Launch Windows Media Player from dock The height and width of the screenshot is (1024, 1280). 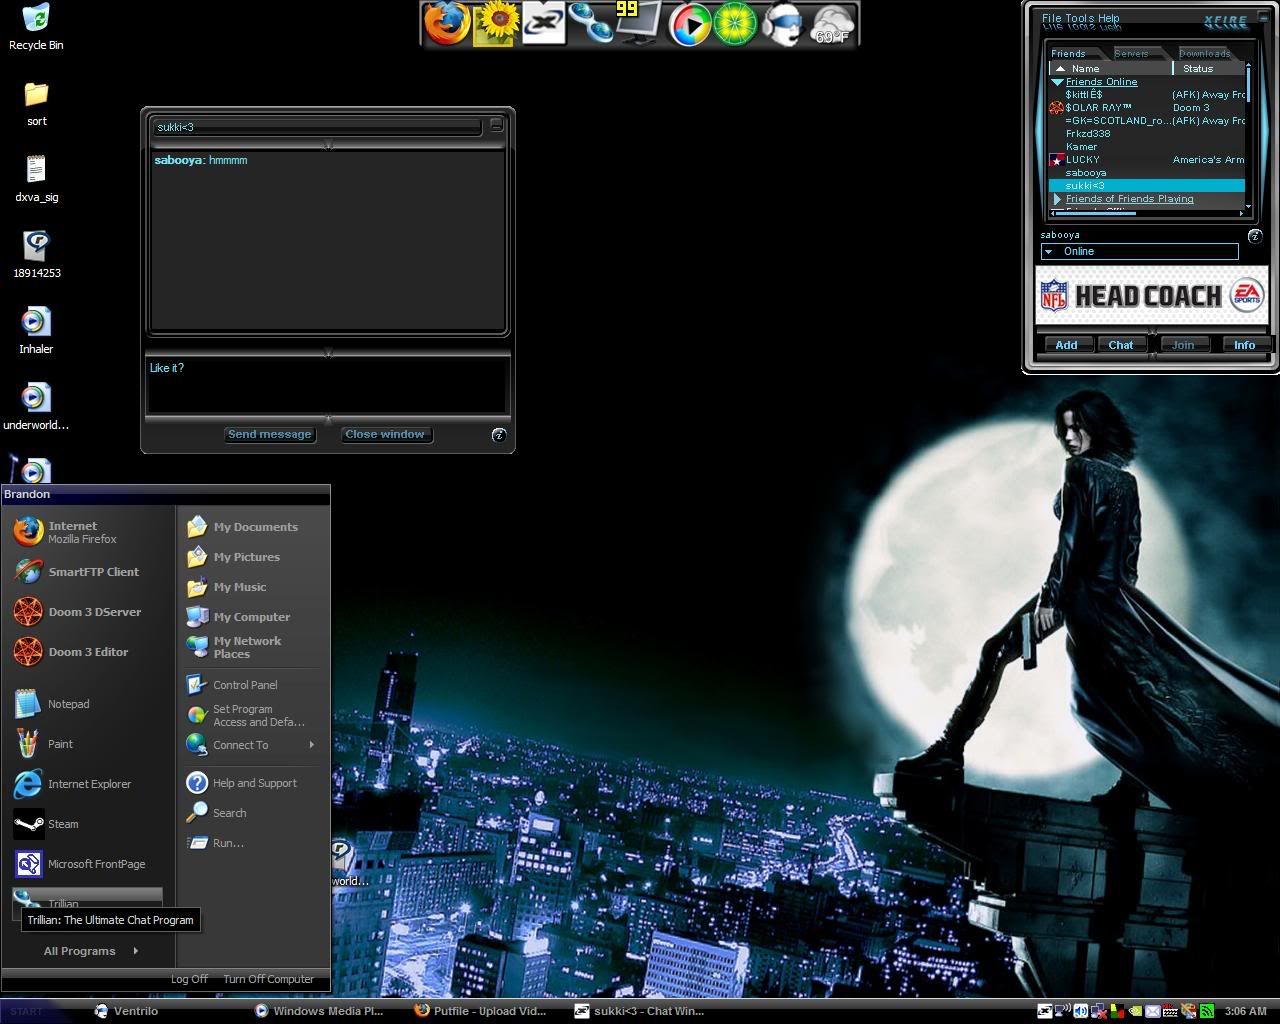click(x=689, y=25)
